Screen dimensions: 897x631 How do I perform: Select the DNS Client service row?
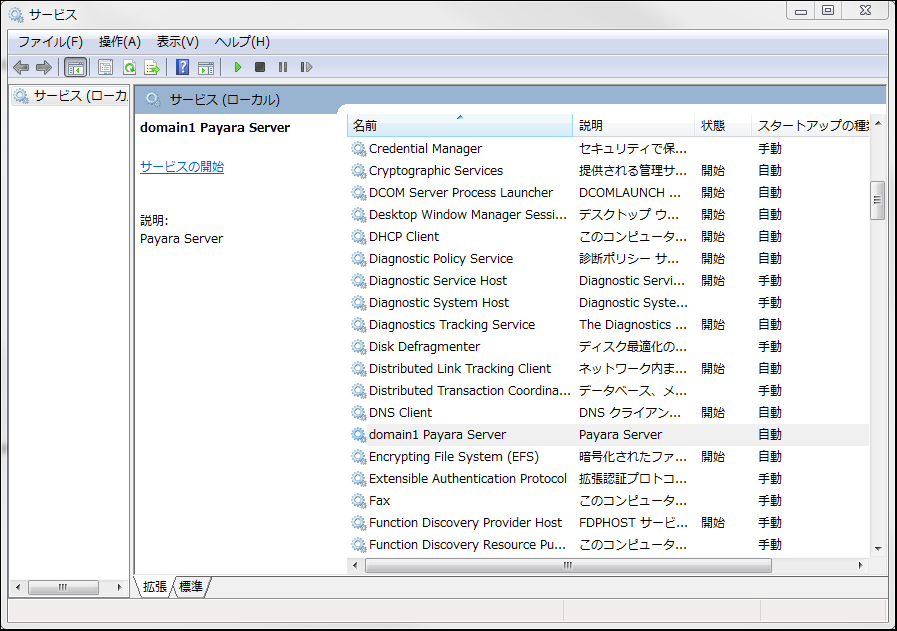coord(400,412)
